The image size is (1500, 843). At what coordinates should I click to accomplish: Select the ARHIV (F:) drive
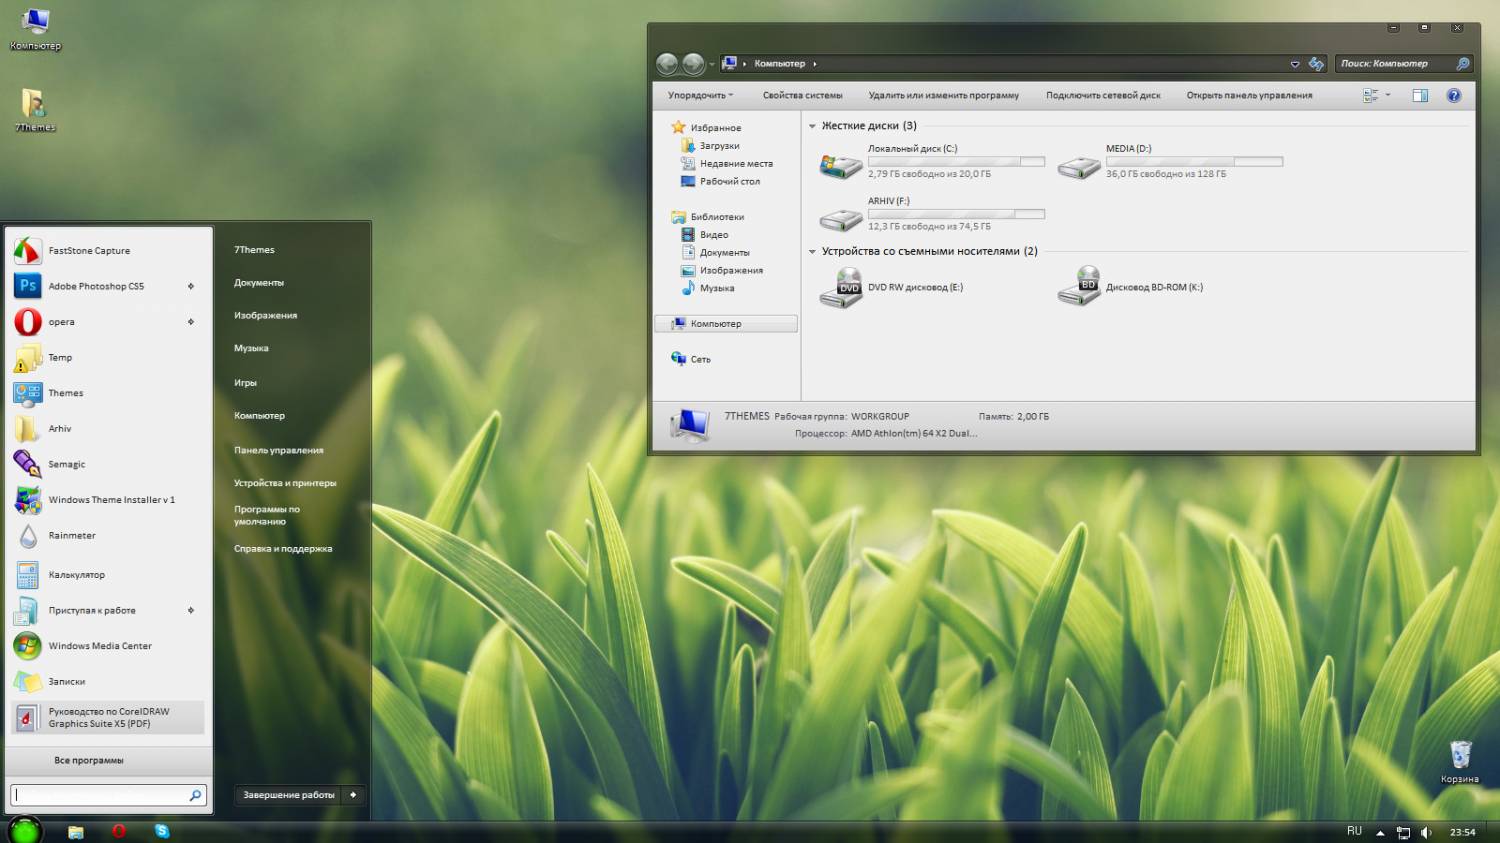pyautogui.click(x=932, y=214)
